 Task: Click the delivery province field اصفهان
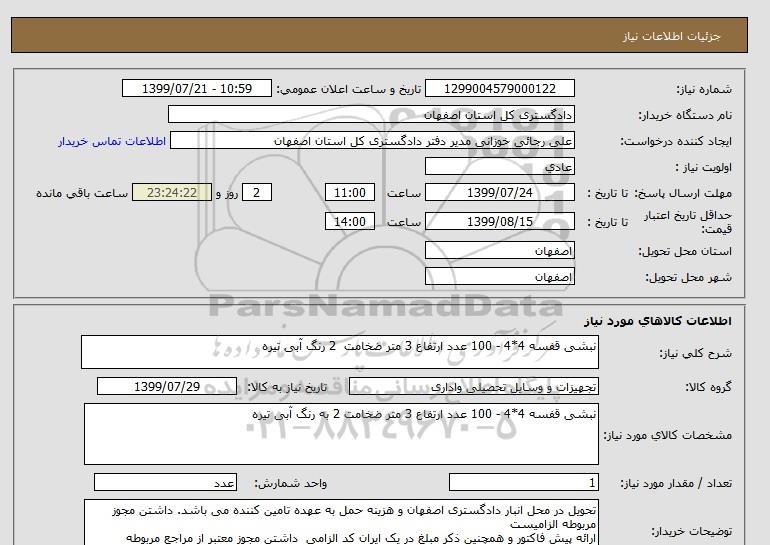point(499,251)
